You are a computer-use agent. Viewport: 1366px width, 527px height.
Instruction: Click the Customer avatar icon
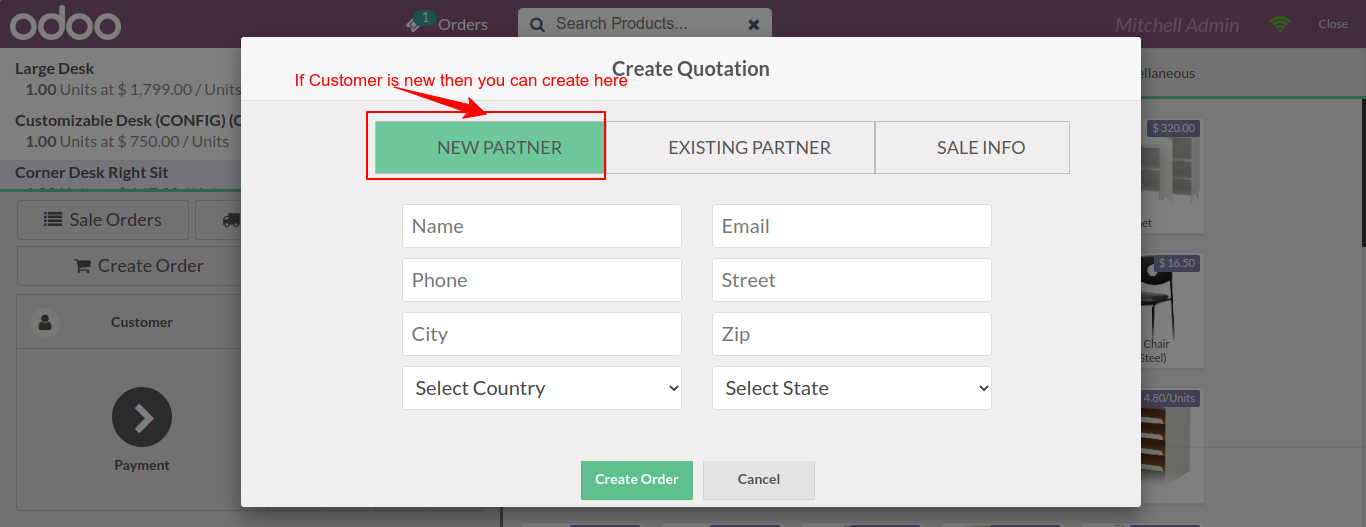45,322
